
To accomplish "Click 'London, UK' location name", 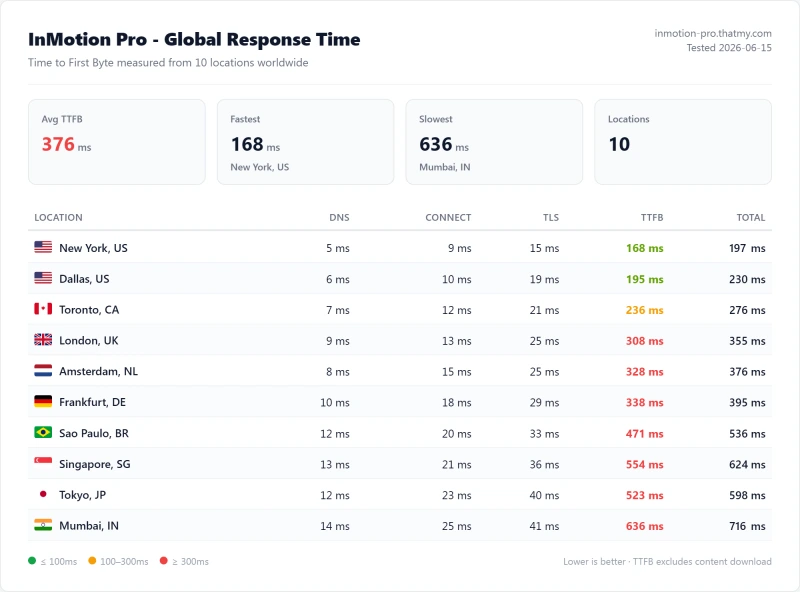I will (89, 340).
